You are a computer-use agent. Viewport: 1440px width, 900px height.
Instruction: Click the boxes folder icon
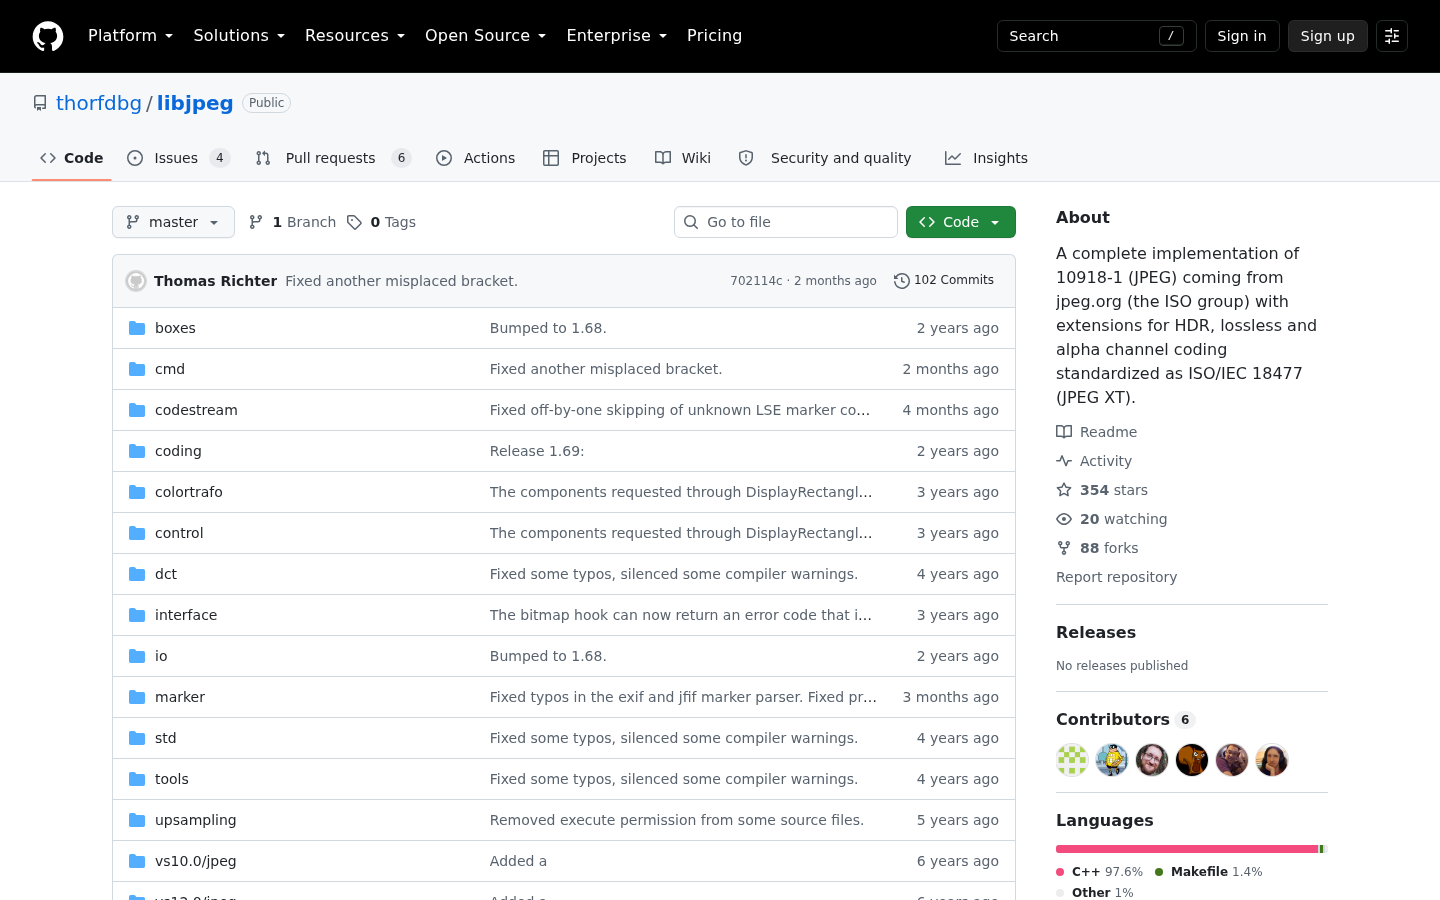(137, 328)
